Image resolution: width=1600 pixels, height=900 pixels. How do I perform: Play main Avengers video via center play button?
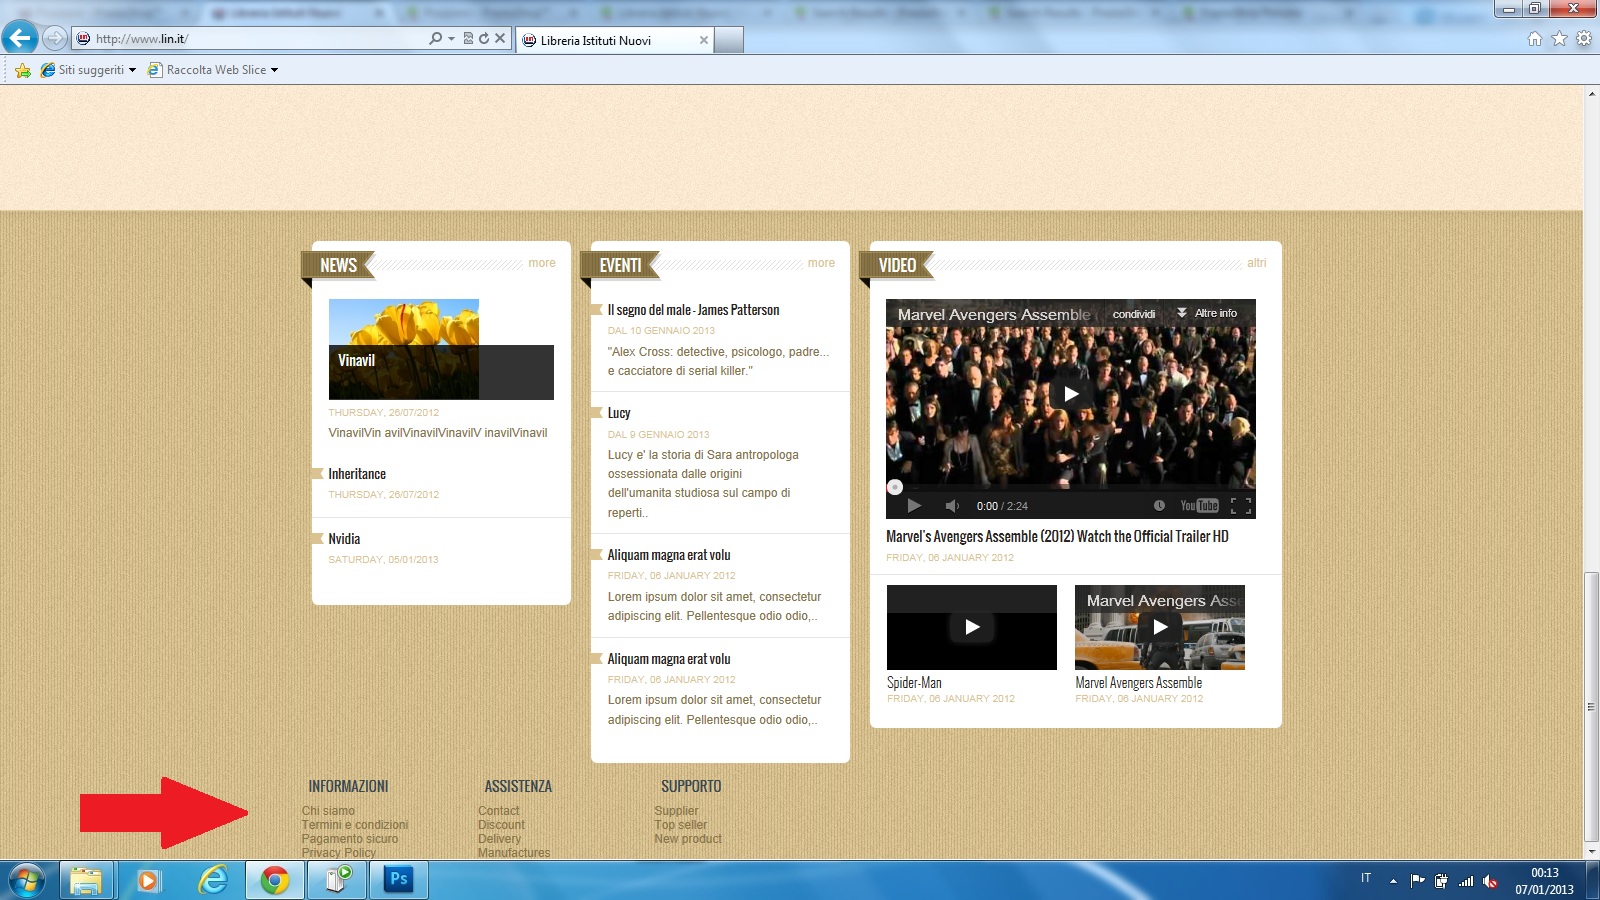1071,394
